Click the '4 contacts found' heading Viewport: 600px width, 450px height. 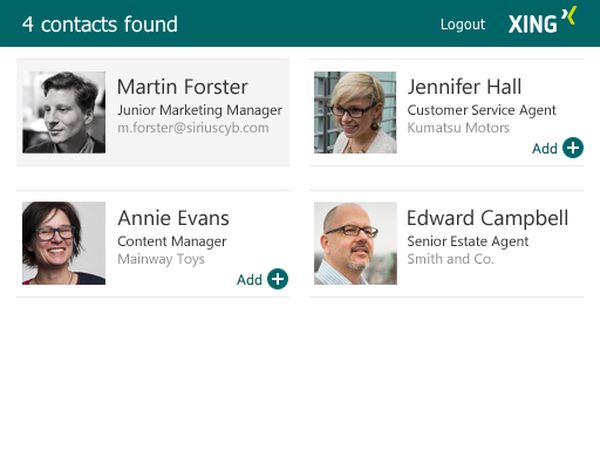pos(100,24)
